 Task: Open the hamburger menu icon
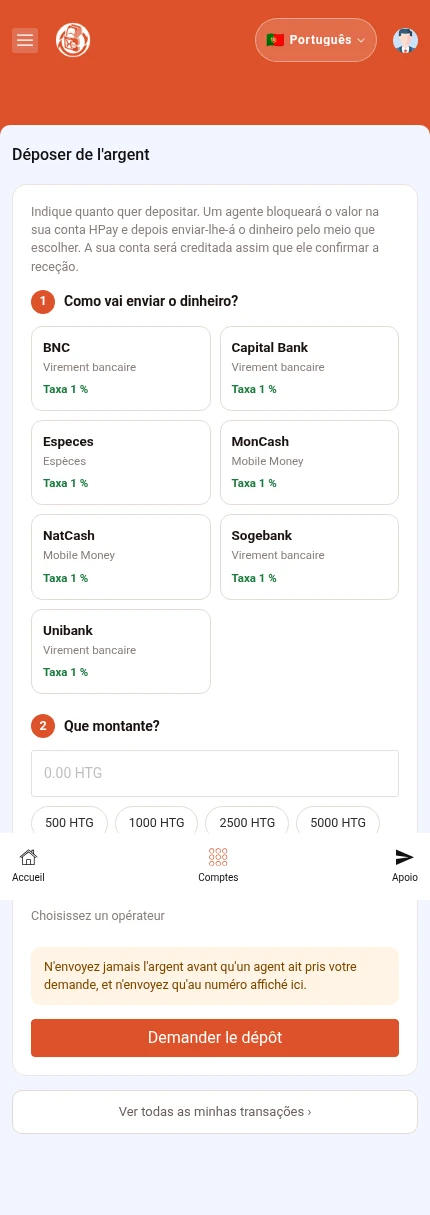pyautogui.click(x=25, y=40)
